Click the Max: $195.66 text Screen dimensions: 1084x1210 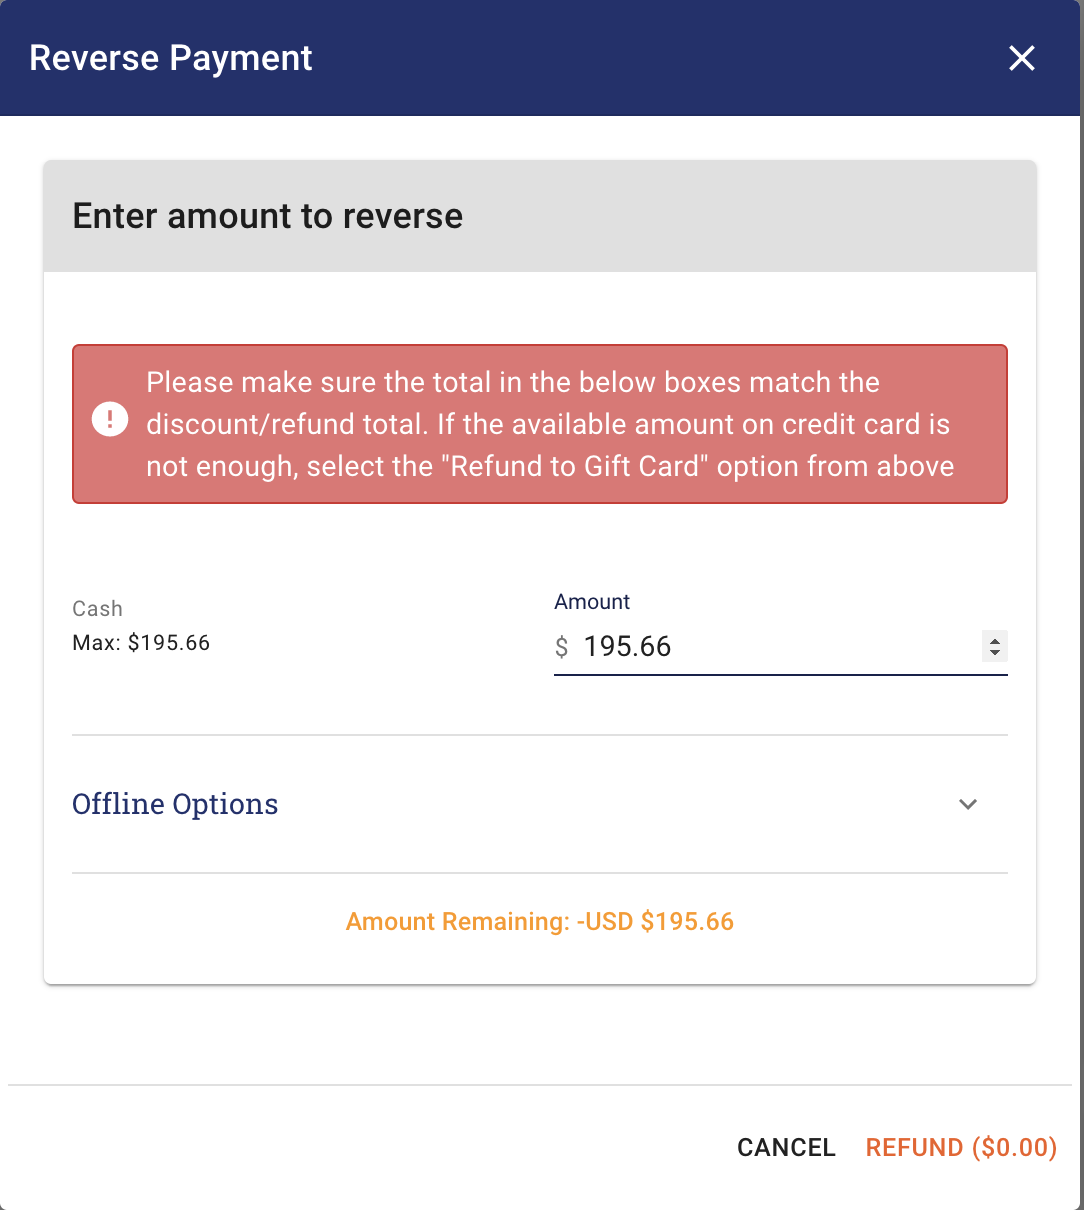(141, 643)
